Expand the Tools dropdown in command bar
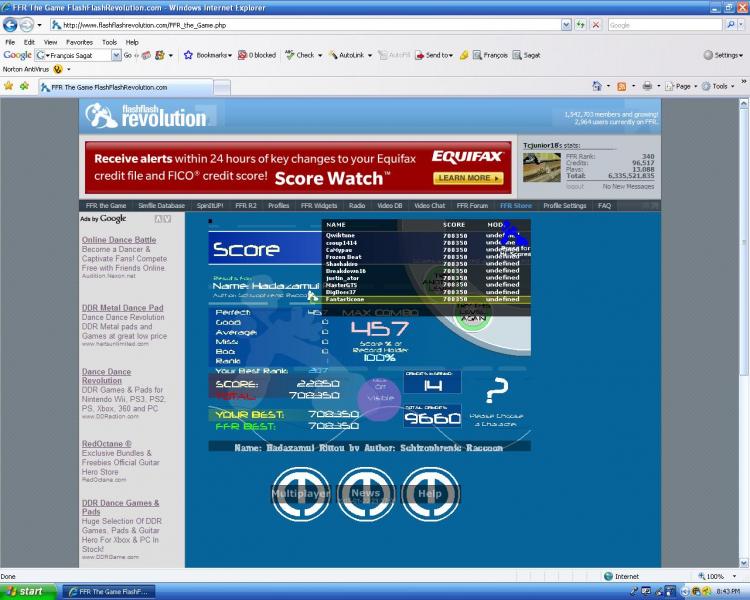 point(718,87)
